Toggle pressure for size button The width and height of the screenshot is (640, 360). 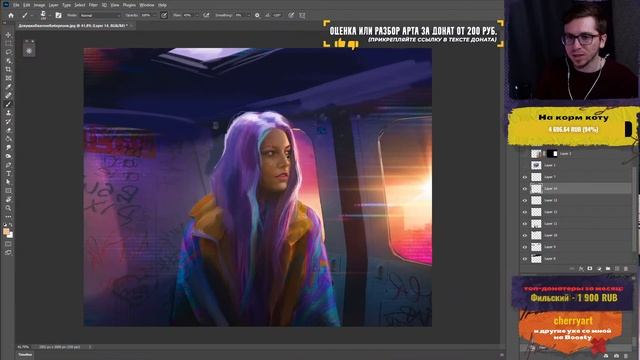tap(291, 16)
